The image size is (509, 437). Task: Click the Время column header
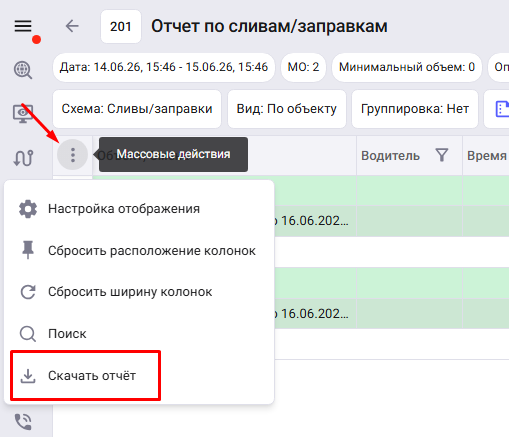tap(487, 156)
